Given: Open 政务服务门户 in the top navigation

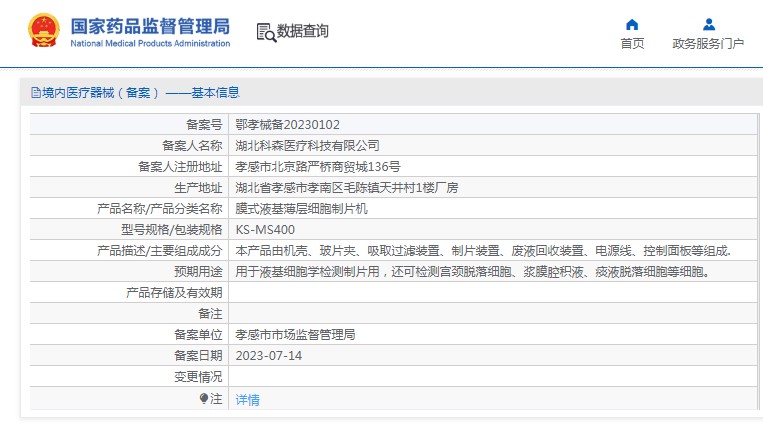Looking at the screenshot, I should point(708,44).
